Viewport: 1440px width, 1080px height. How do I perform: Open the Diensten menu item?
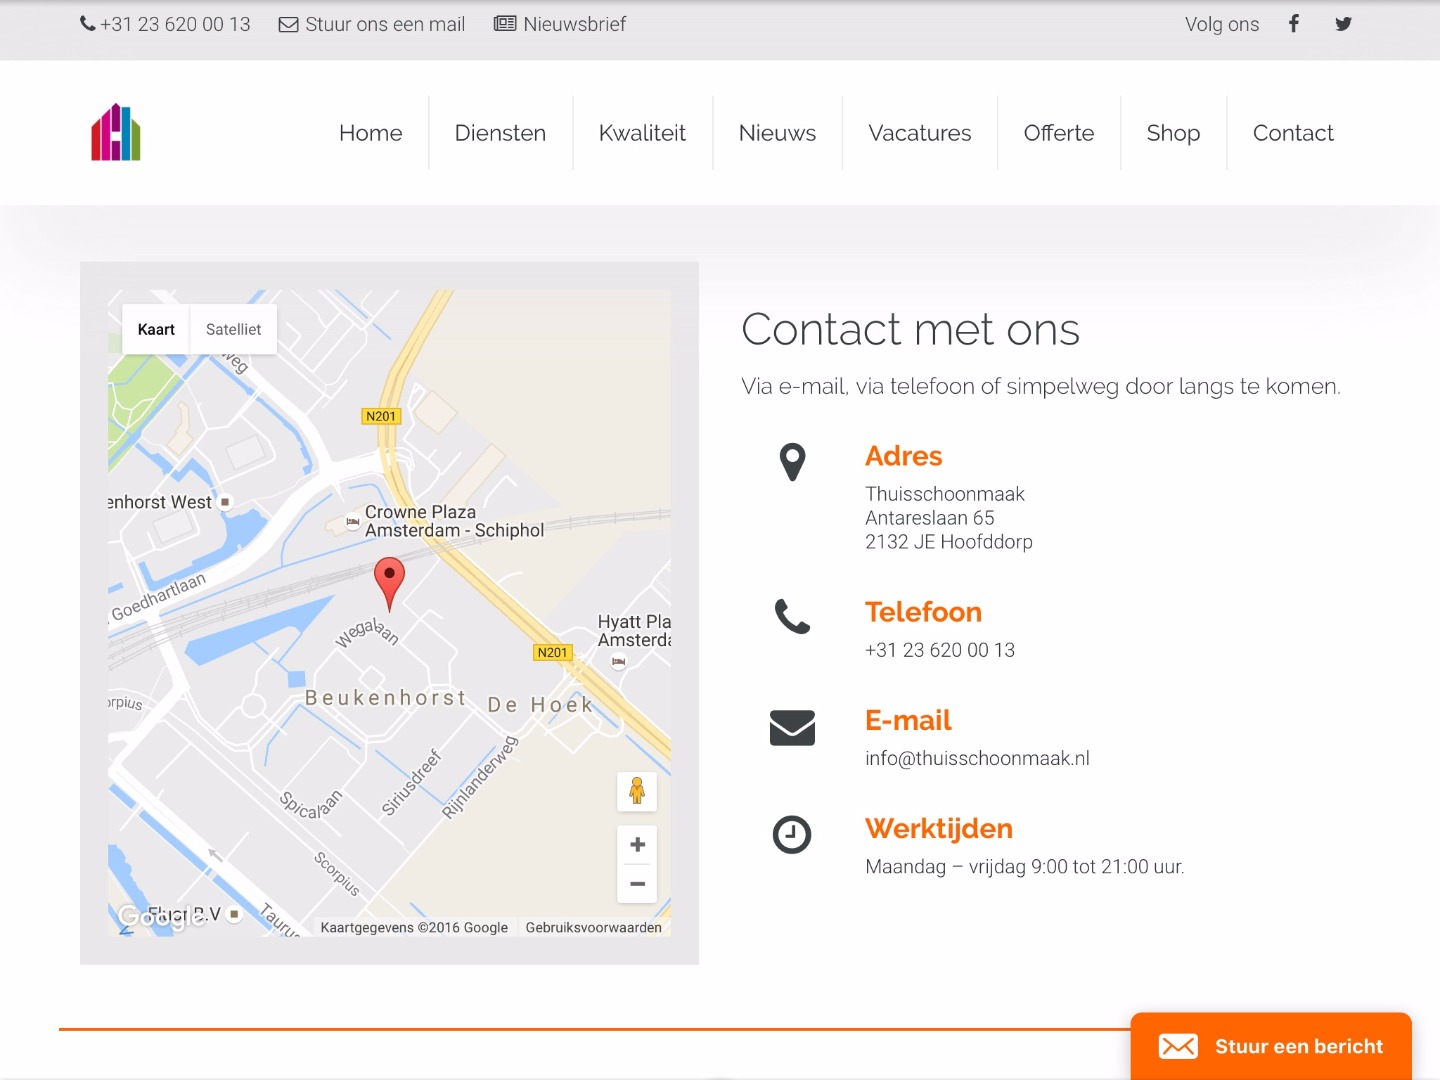(x=500, y=133)
